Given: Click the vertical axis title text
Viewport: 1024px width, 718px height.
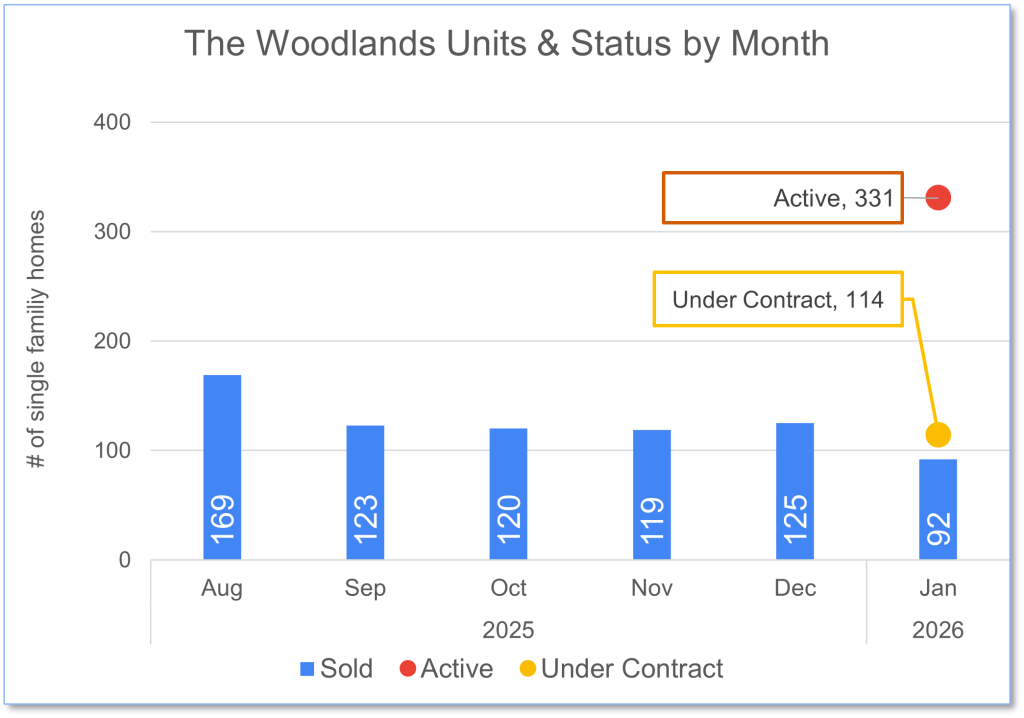Looking at the screenshot, I should tap(37, 340).
